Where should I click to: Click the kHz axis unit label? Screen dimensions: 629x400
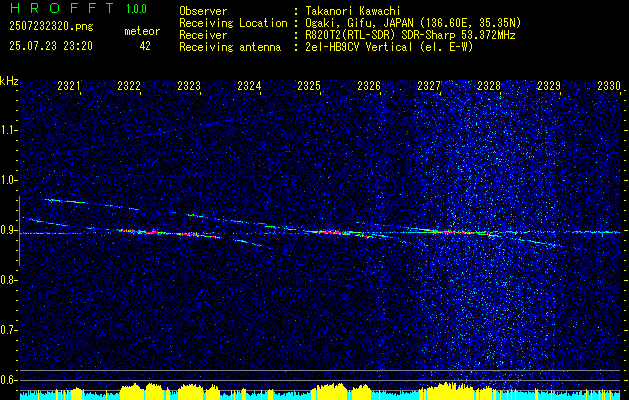pos(9,81)
